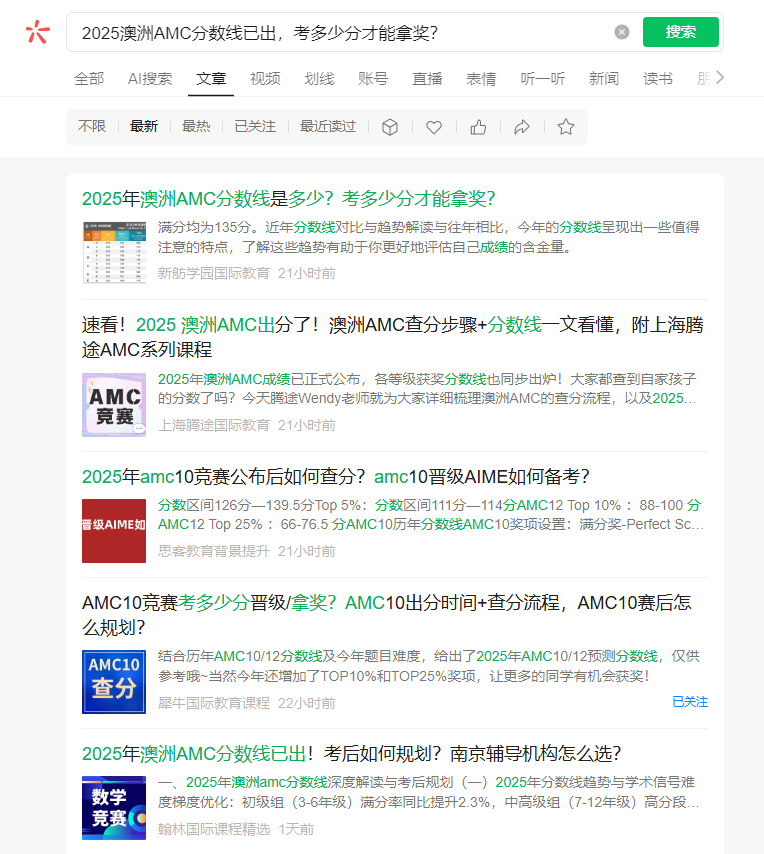Open source 翰林国际课程精选
Viewport: 764px width, 854px height.
[x=213, y=829]
